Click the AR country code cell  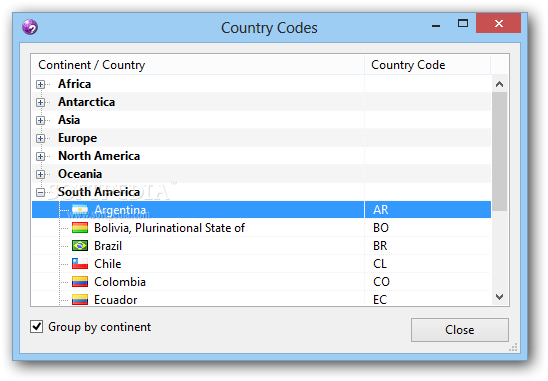[428, 210]
